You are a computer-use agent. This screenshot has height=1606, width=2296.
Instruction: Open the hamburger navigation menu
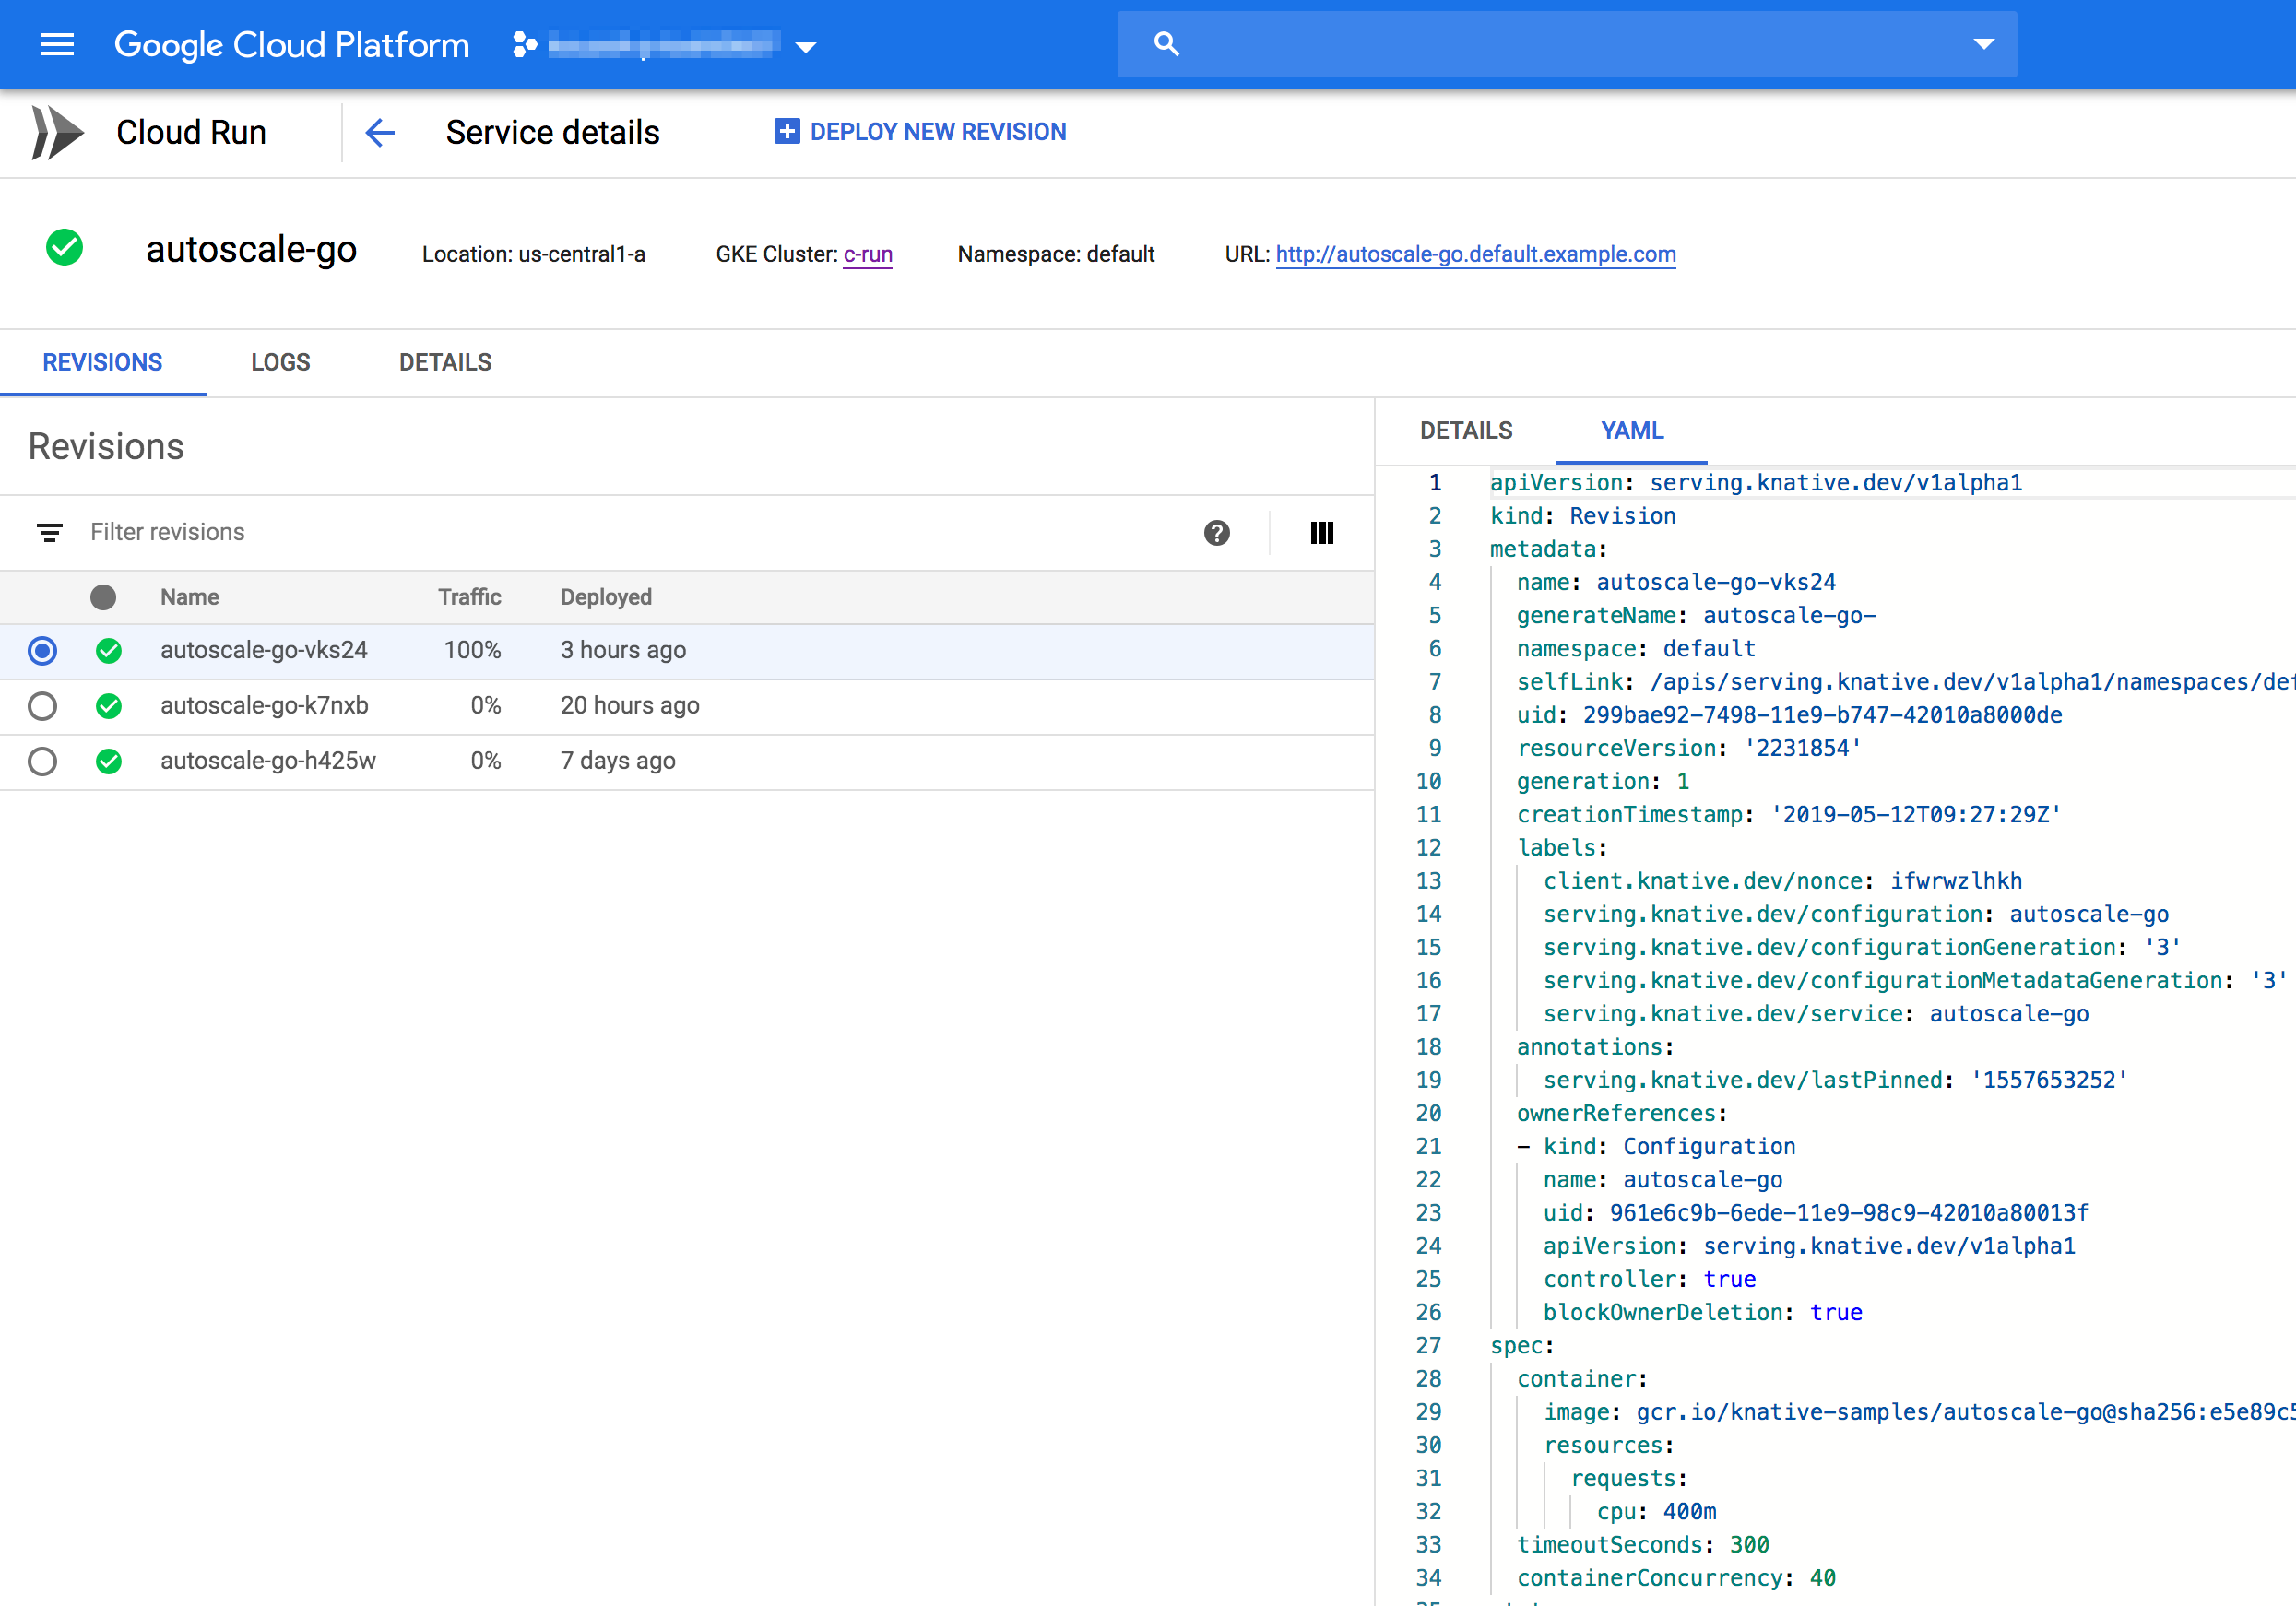57,44
